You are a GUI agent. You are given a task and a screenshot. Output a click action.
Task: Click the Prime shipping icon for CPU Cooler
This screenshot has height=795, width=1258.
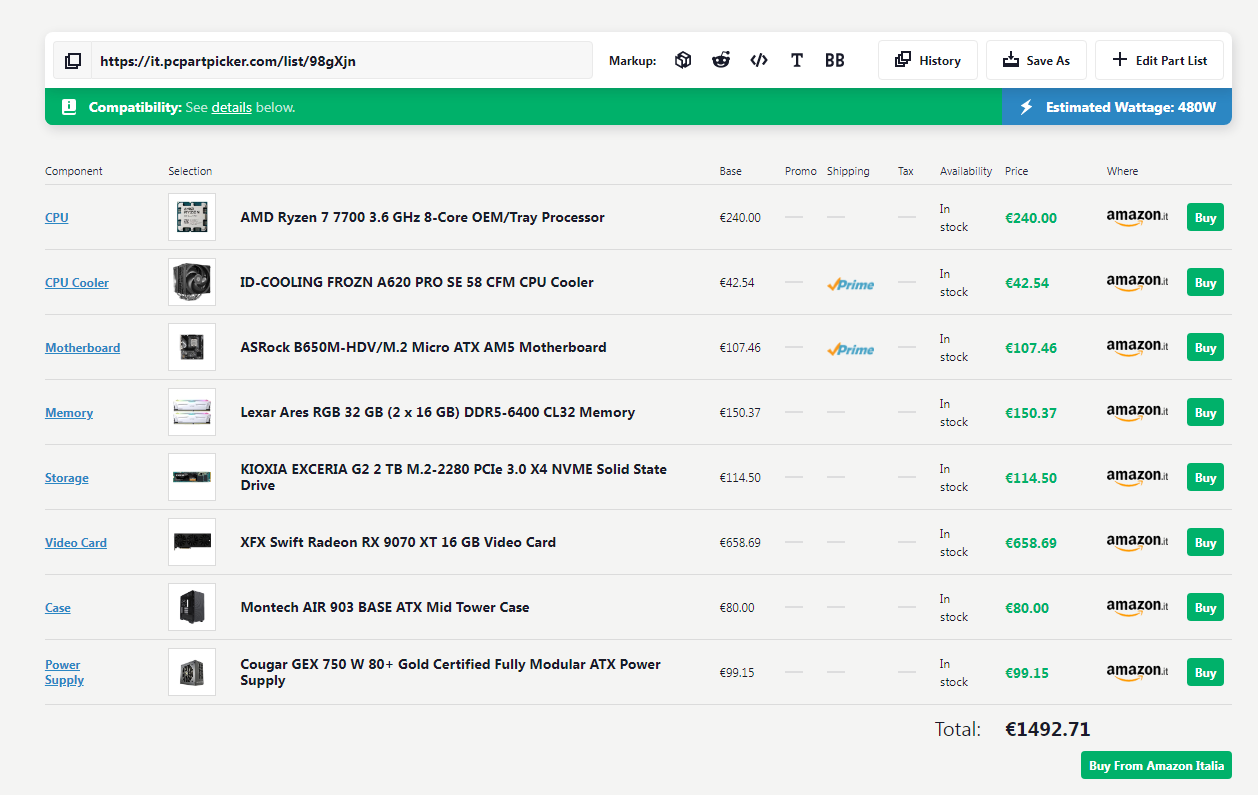850,284
